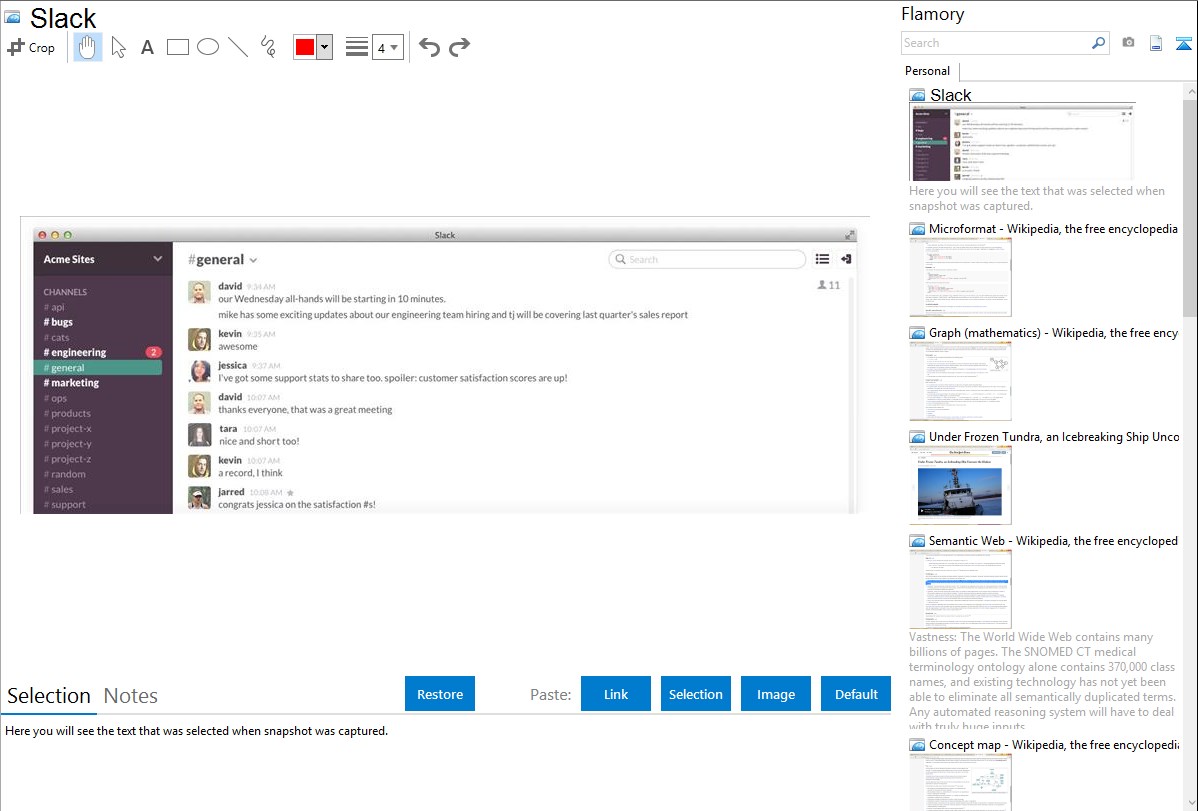Redo the last annotation
The width and height of the screenshot is (1198, 811).
459,47
